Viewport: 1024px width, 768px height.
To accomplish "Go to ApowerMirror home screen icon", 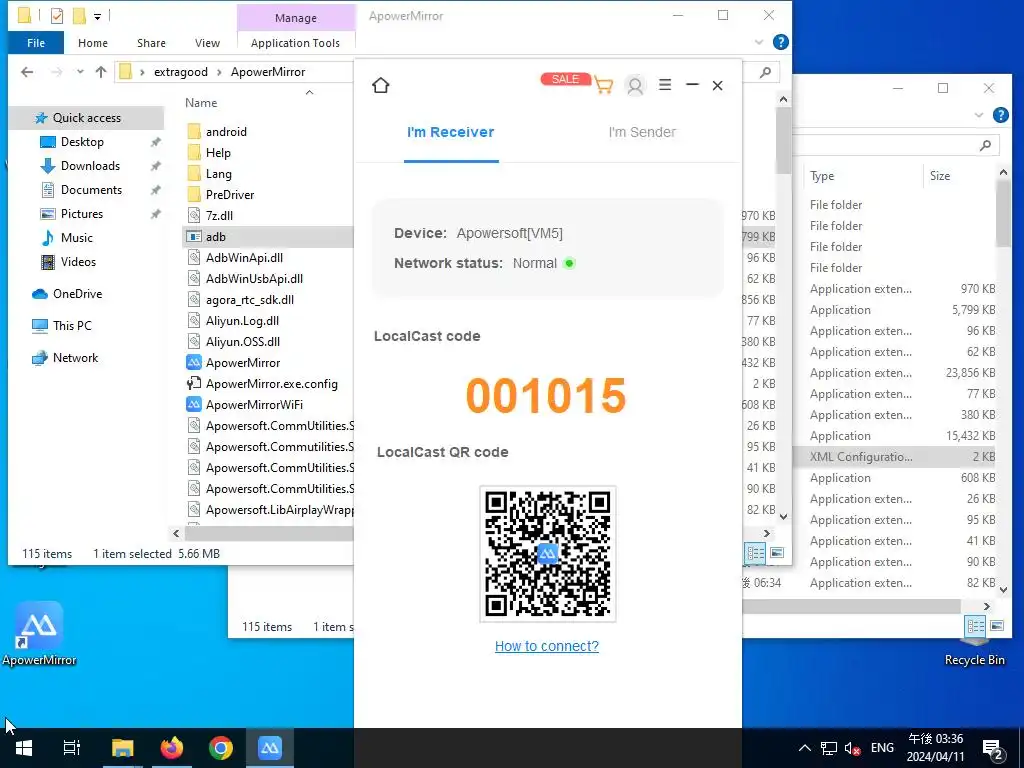I will (x=381, y=86).
